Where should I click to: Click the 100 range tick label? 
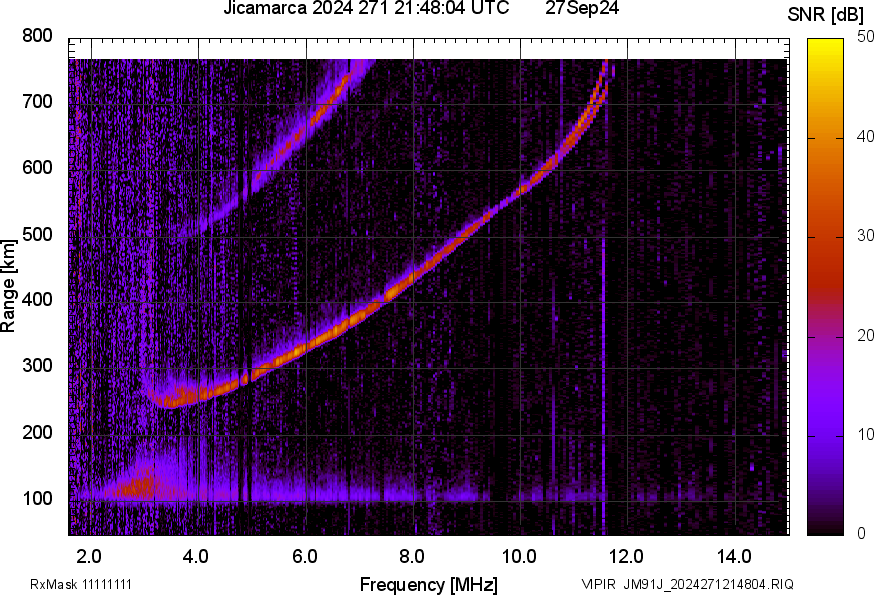tap(38, 499)
